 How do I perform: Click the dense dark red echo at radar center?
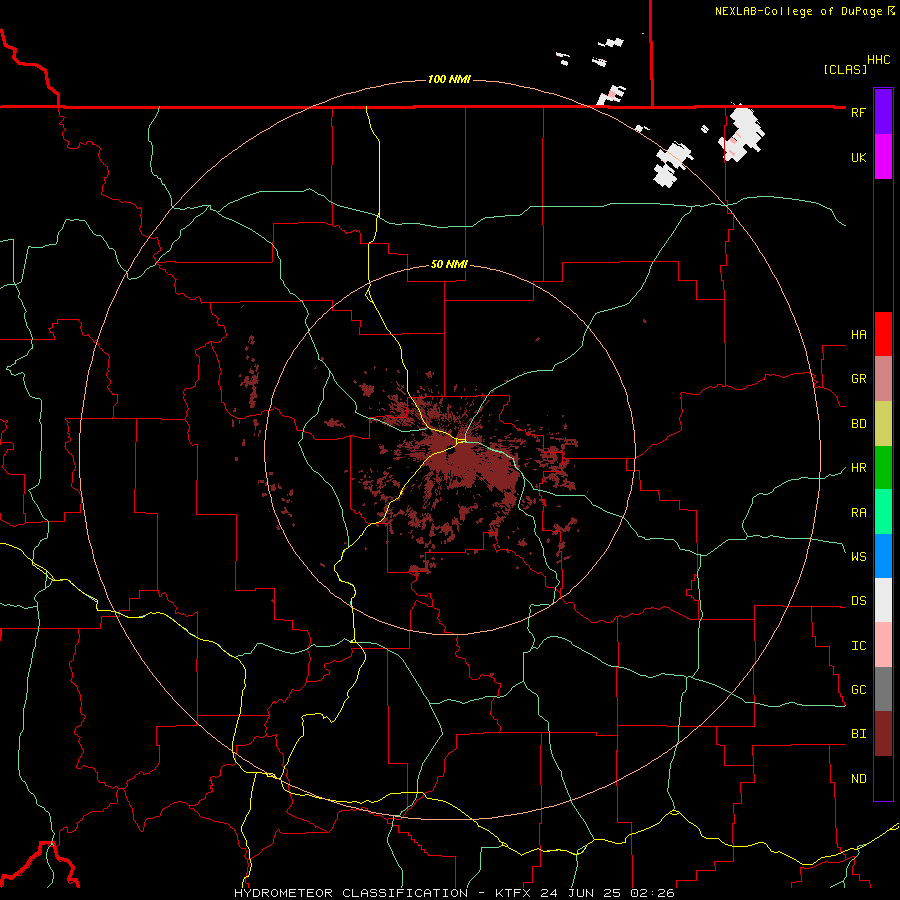coord(466,459)
